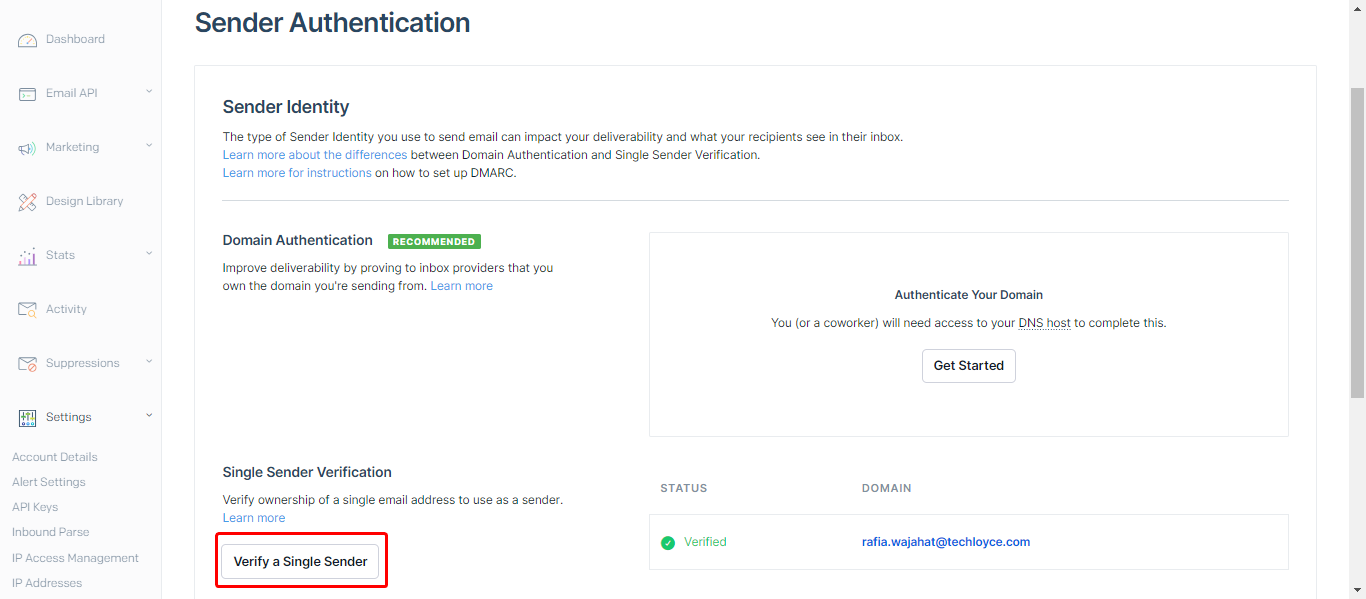This screenshot has height=599, width=1366.
Task: Expand the Stats menu chevron
Action: 149,254
